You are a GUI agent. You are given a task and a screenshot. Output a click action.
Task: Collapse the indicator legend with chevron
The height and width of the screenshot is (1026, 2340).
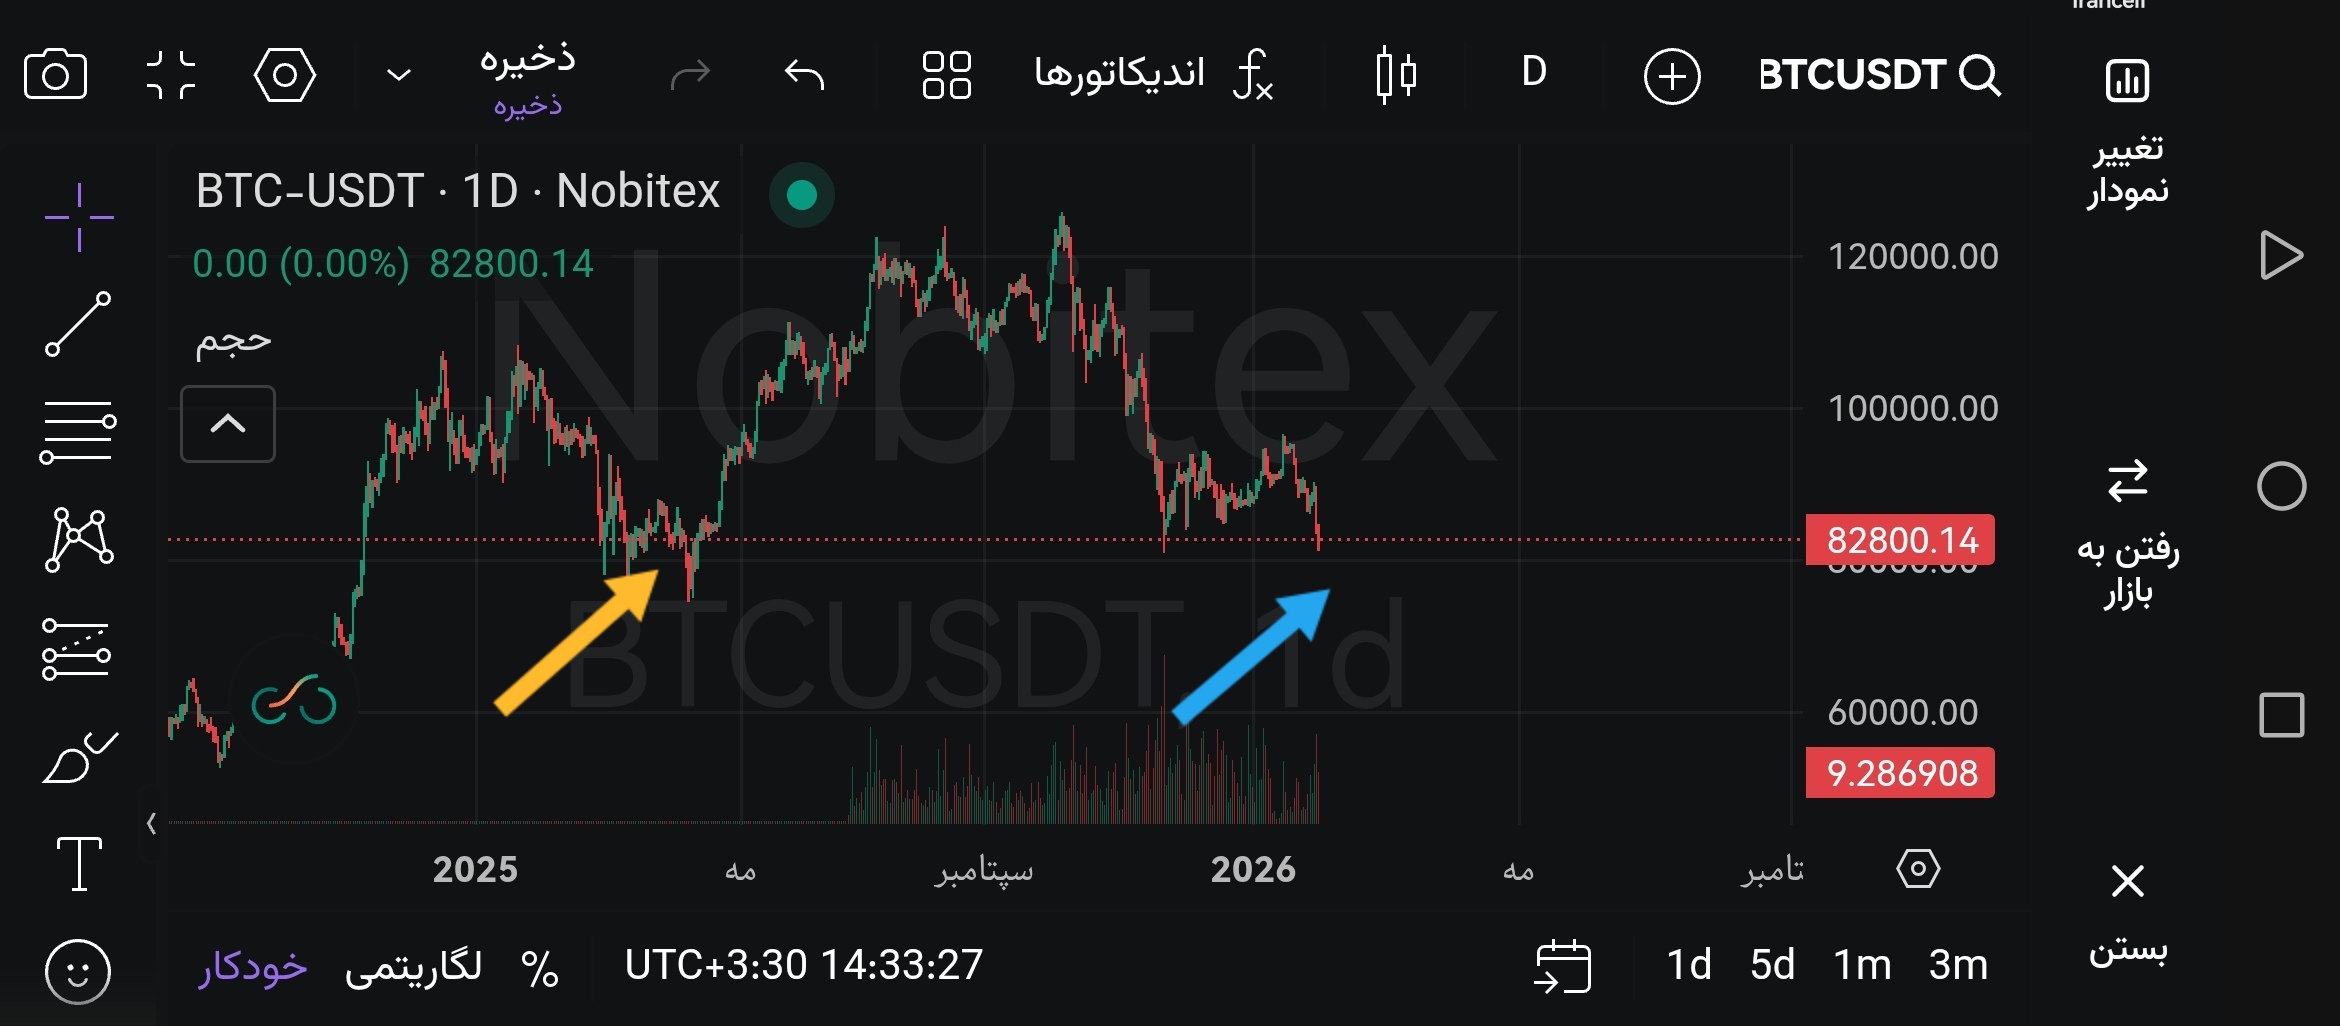coord(228,424)
